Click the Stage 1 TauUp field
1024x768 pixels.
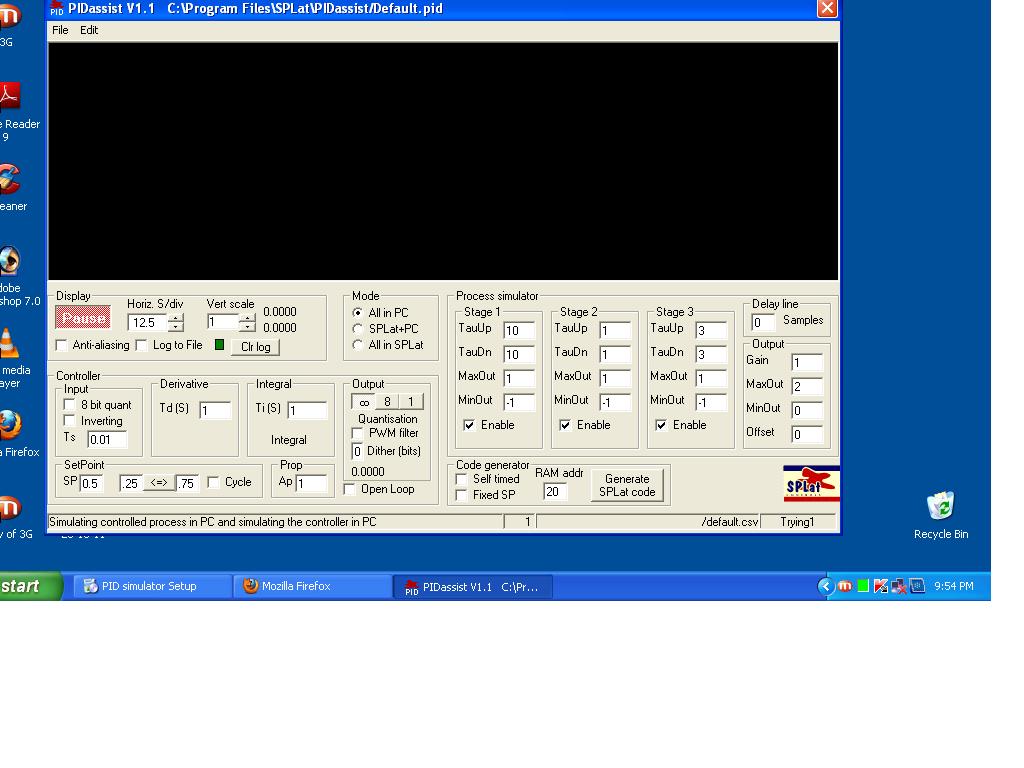coord(519,330)
